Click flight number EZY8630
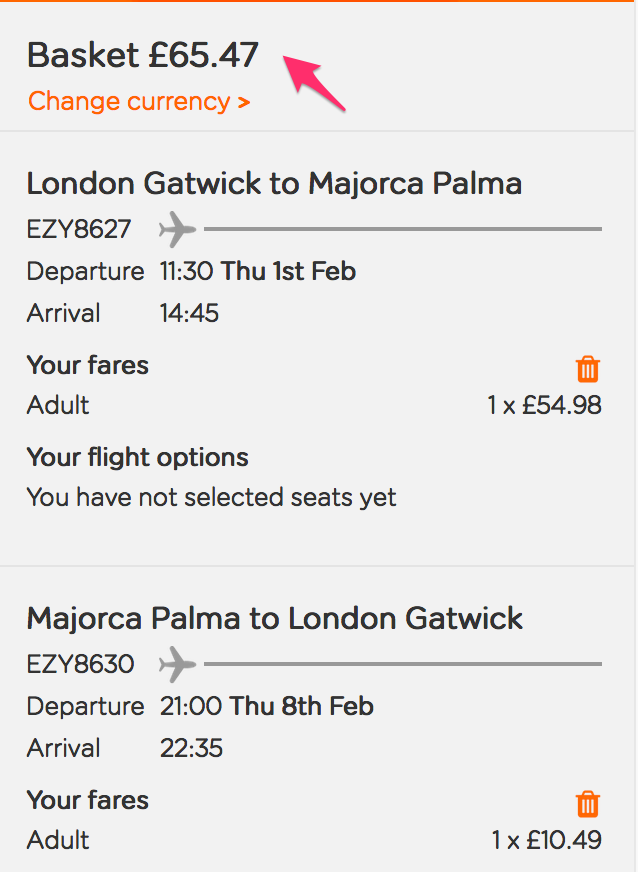This screenshot has width=638, height=872. click(x=80, y=663)
